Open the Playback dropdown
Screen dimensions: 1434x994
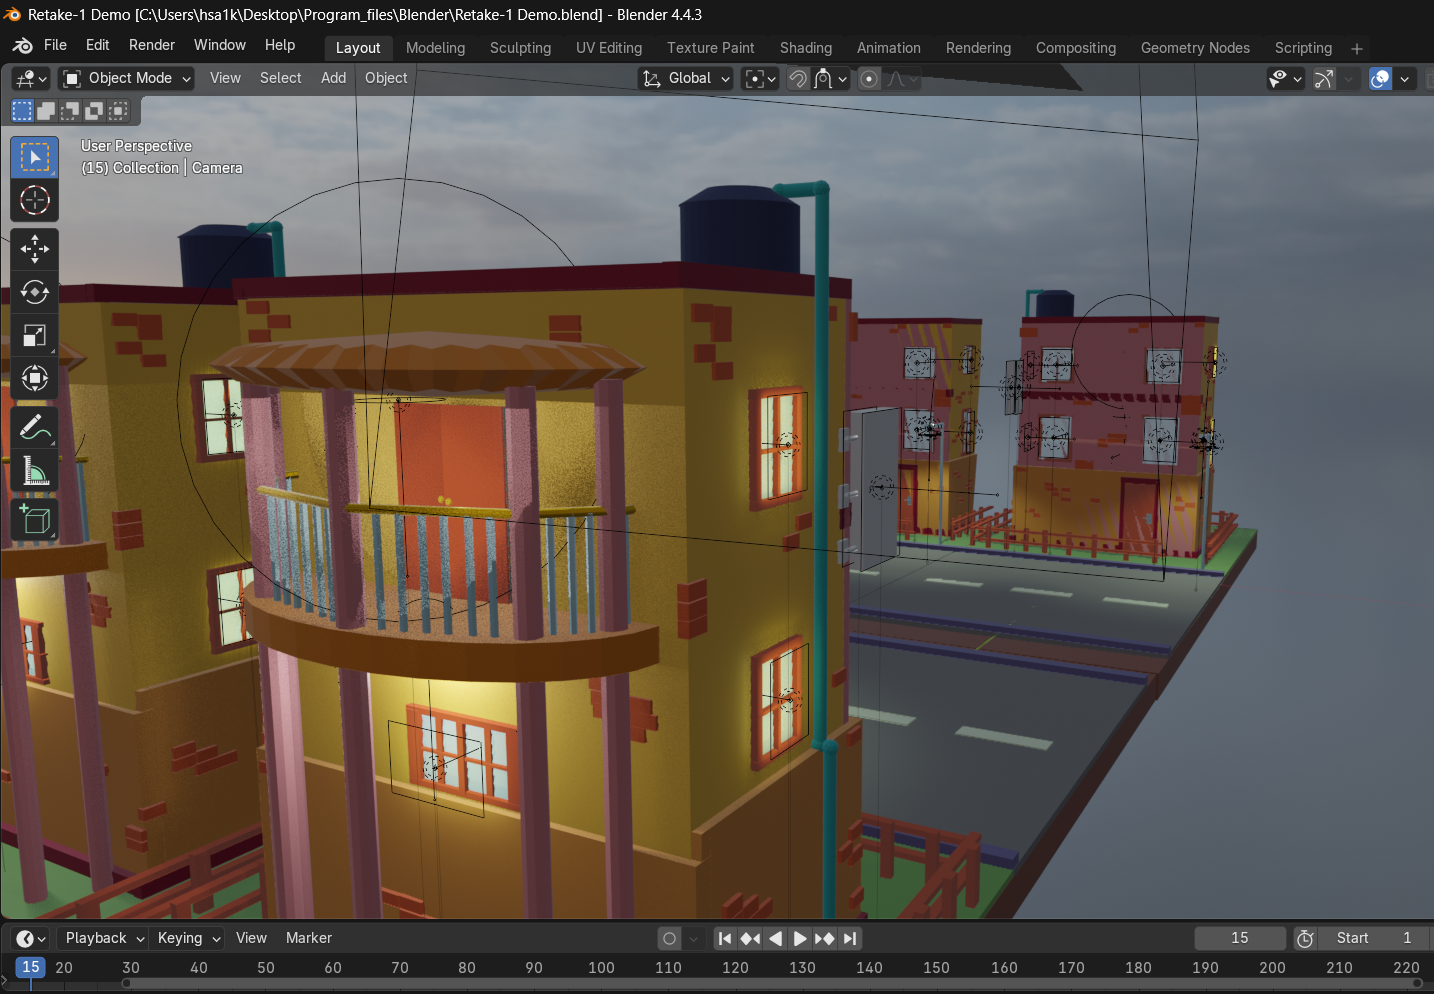(104, 938)
